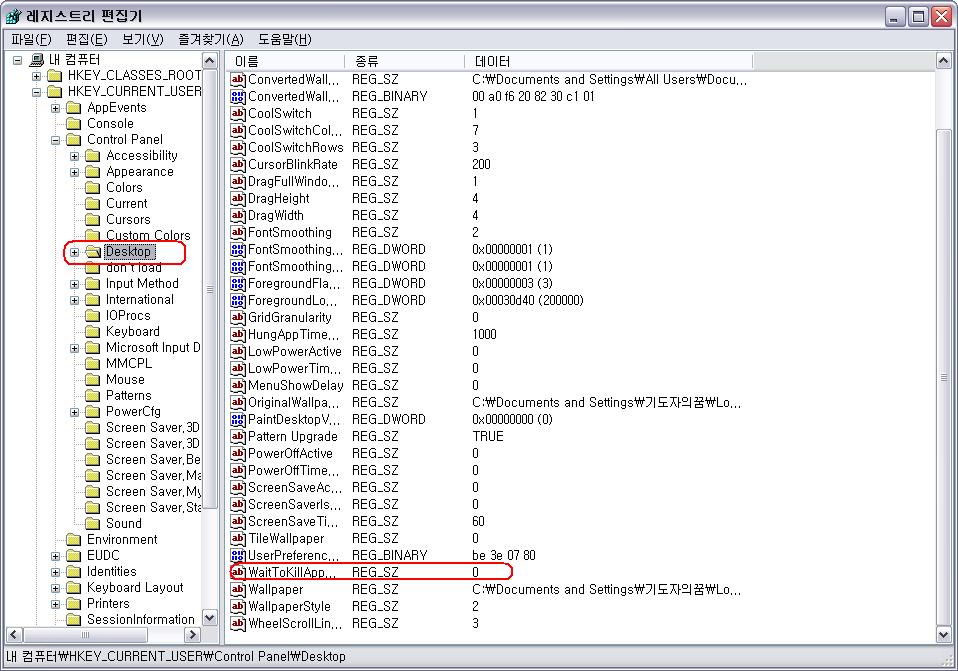Click the Cursors folder icon
The height and width of the screenshot is (671, 958).
tap(92, 219)
